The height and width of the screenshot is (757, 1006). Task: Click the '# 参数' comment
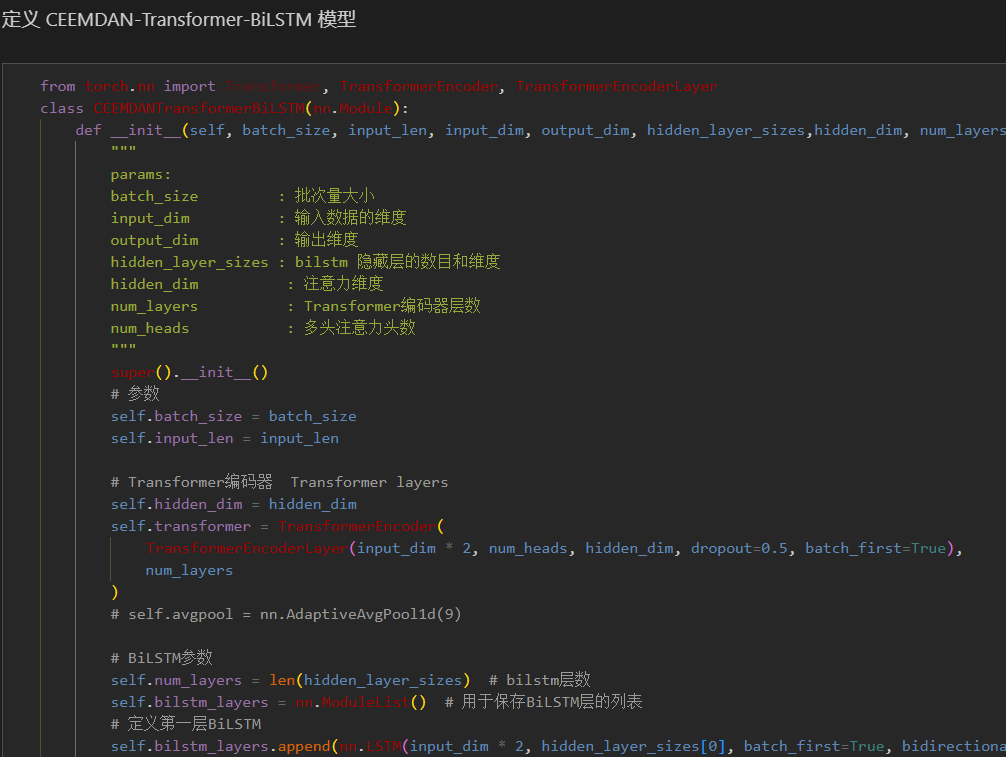click(135, 394)
